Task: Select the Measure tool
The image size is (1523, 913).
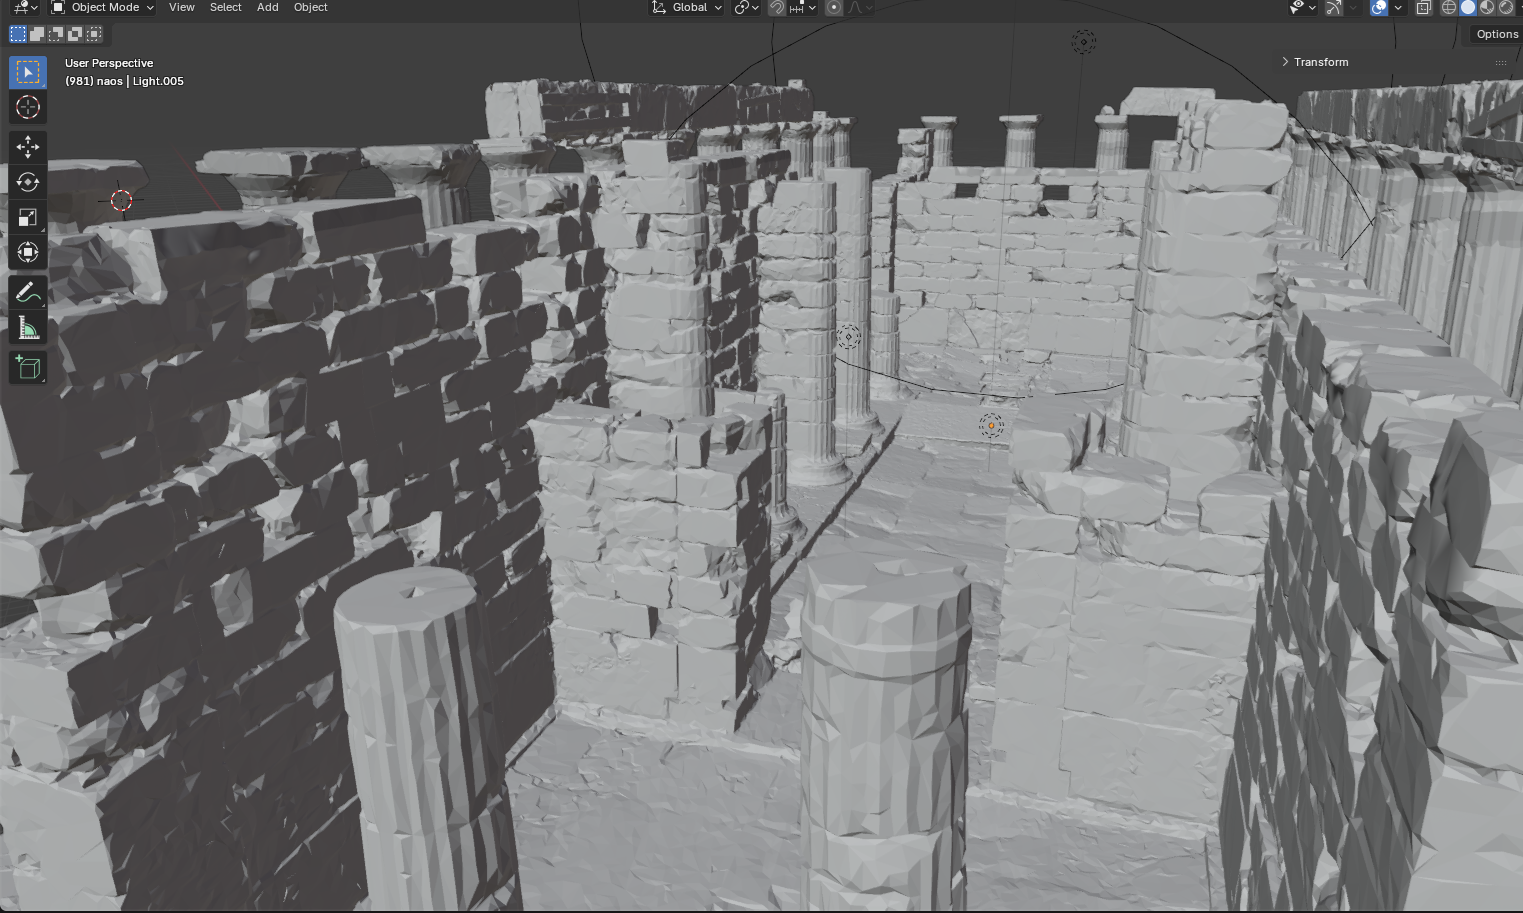Action: point(27,328)
